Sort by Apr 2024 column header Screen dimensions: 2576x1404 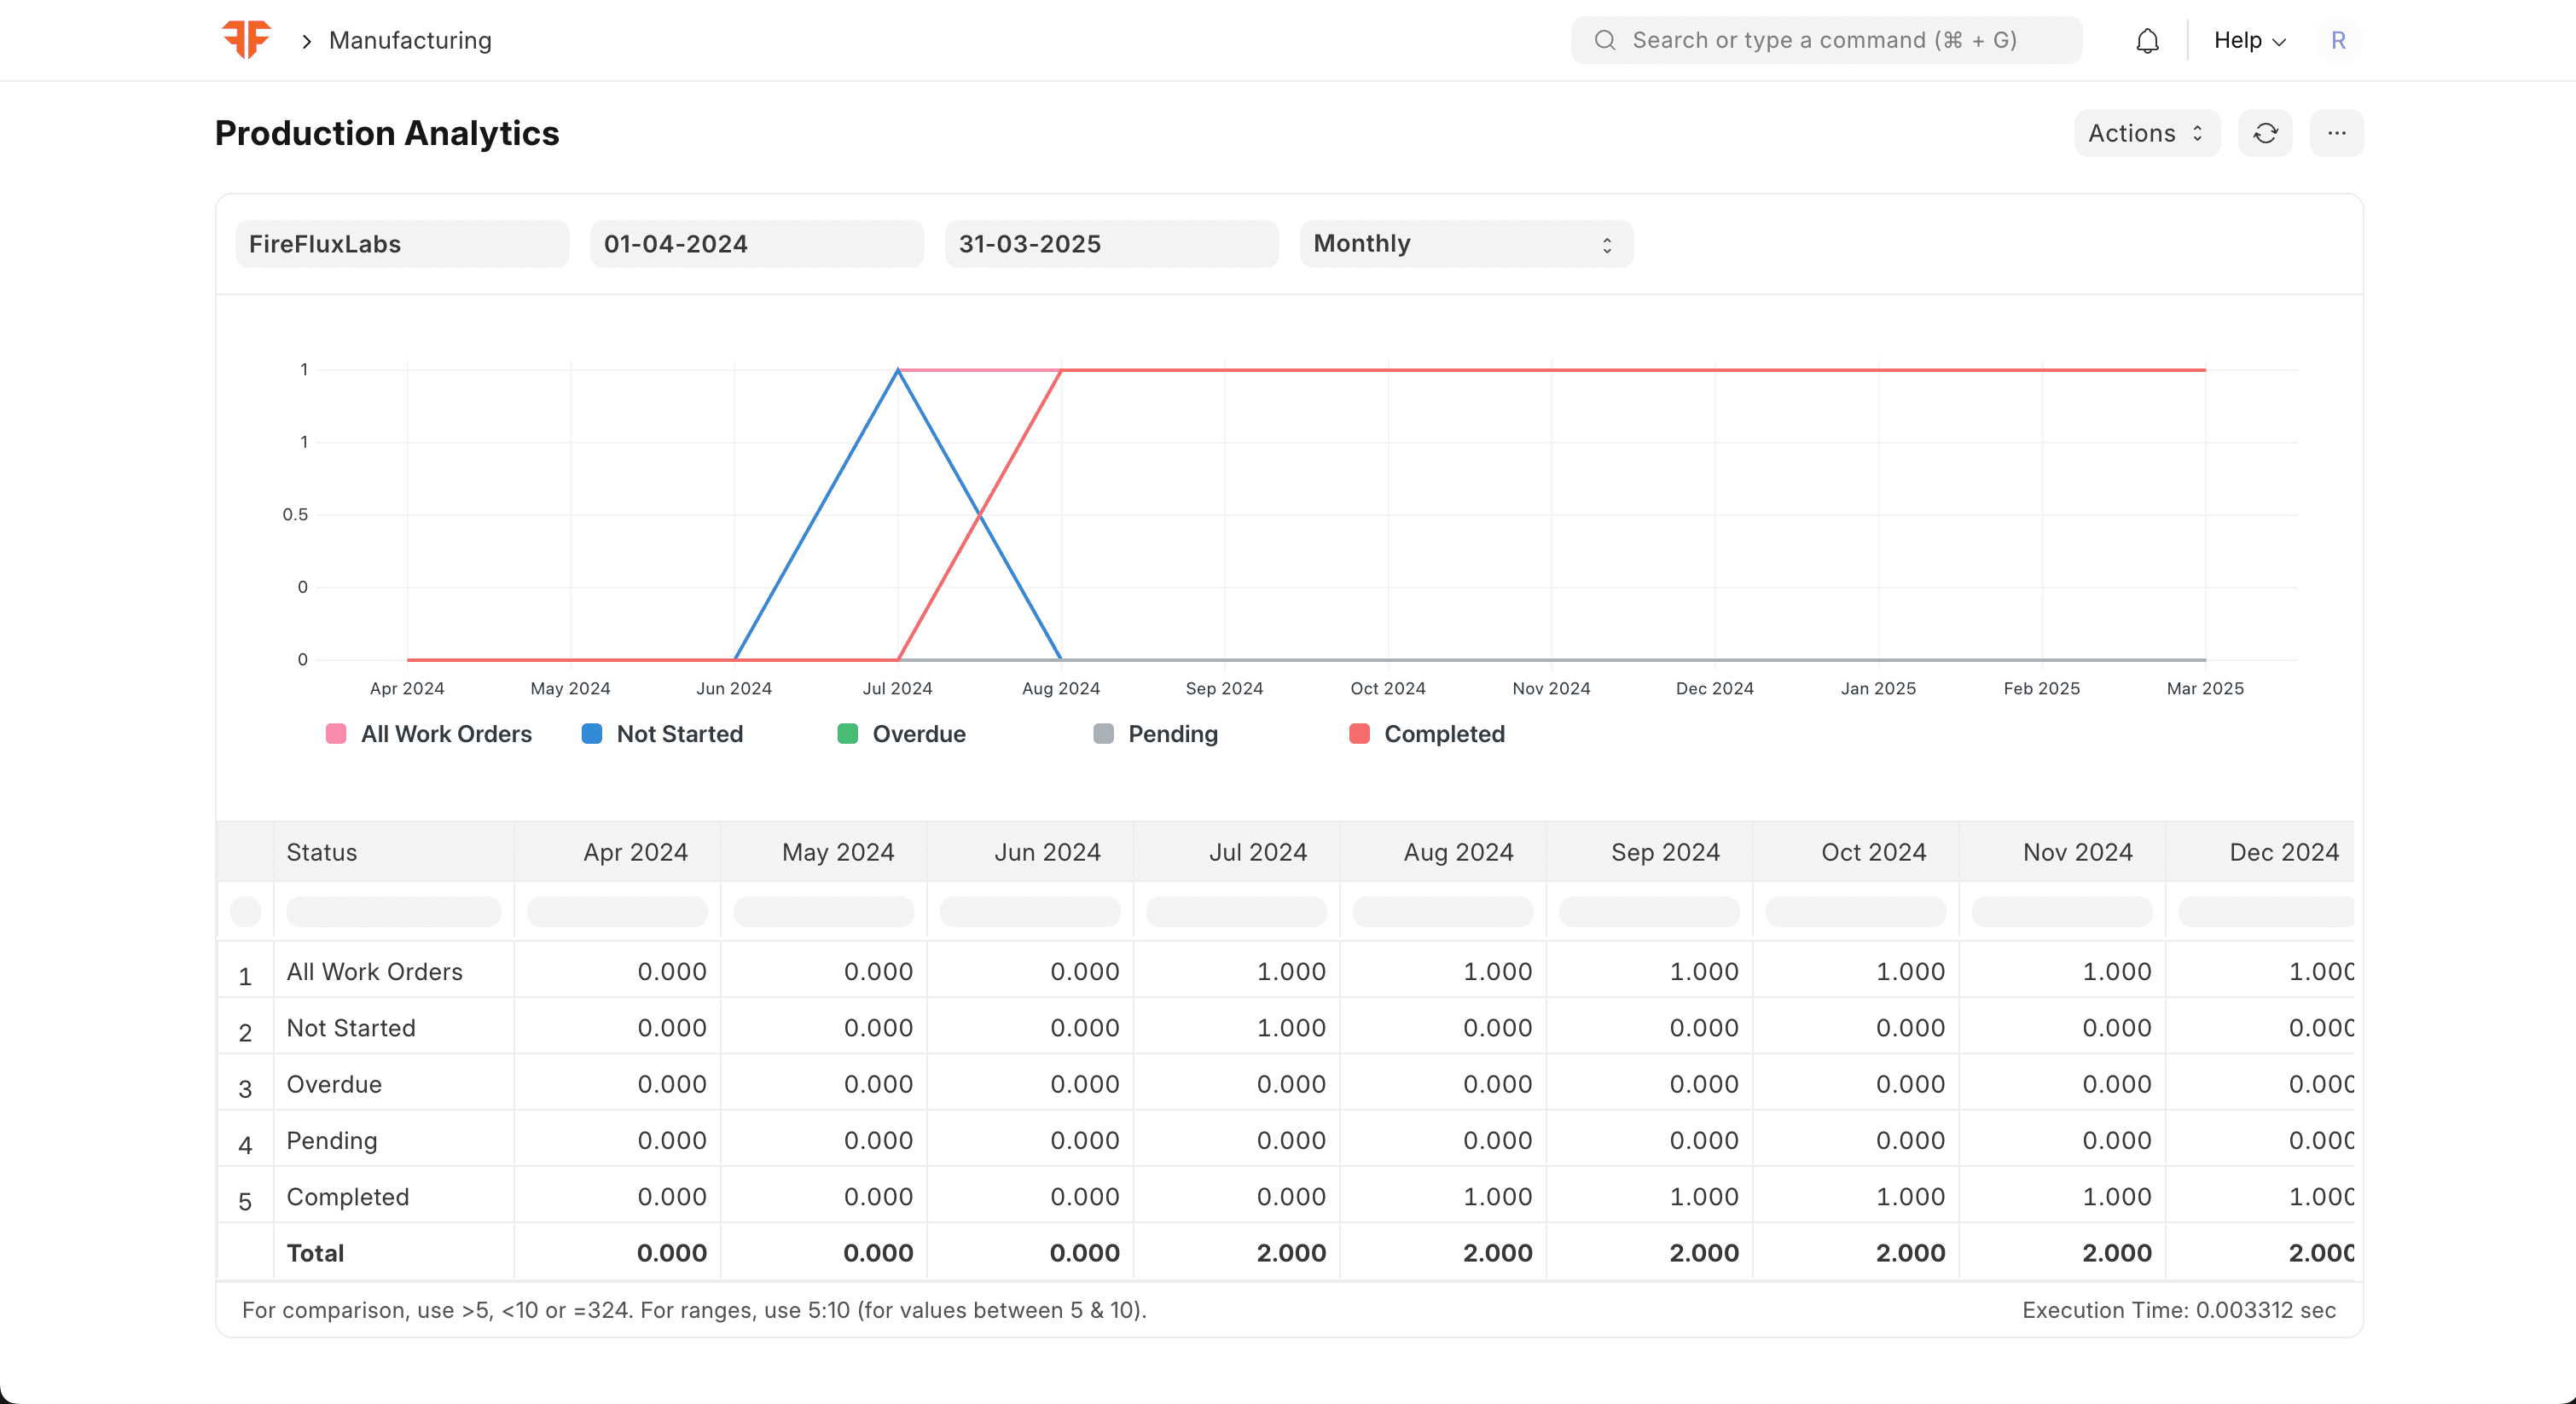(x=617, y=852)
